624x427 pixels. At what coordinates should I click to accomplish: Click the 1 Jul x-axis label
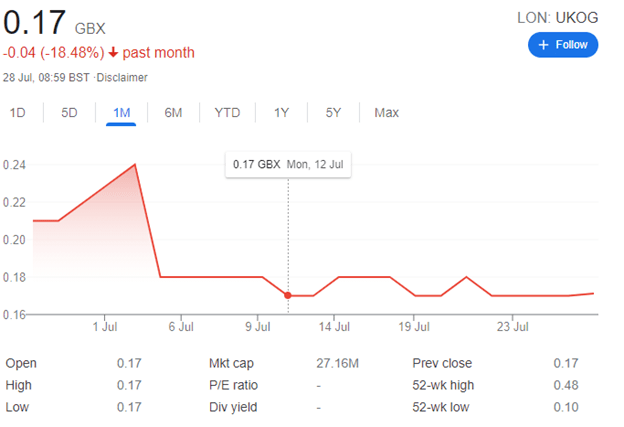tap(105, 325)
